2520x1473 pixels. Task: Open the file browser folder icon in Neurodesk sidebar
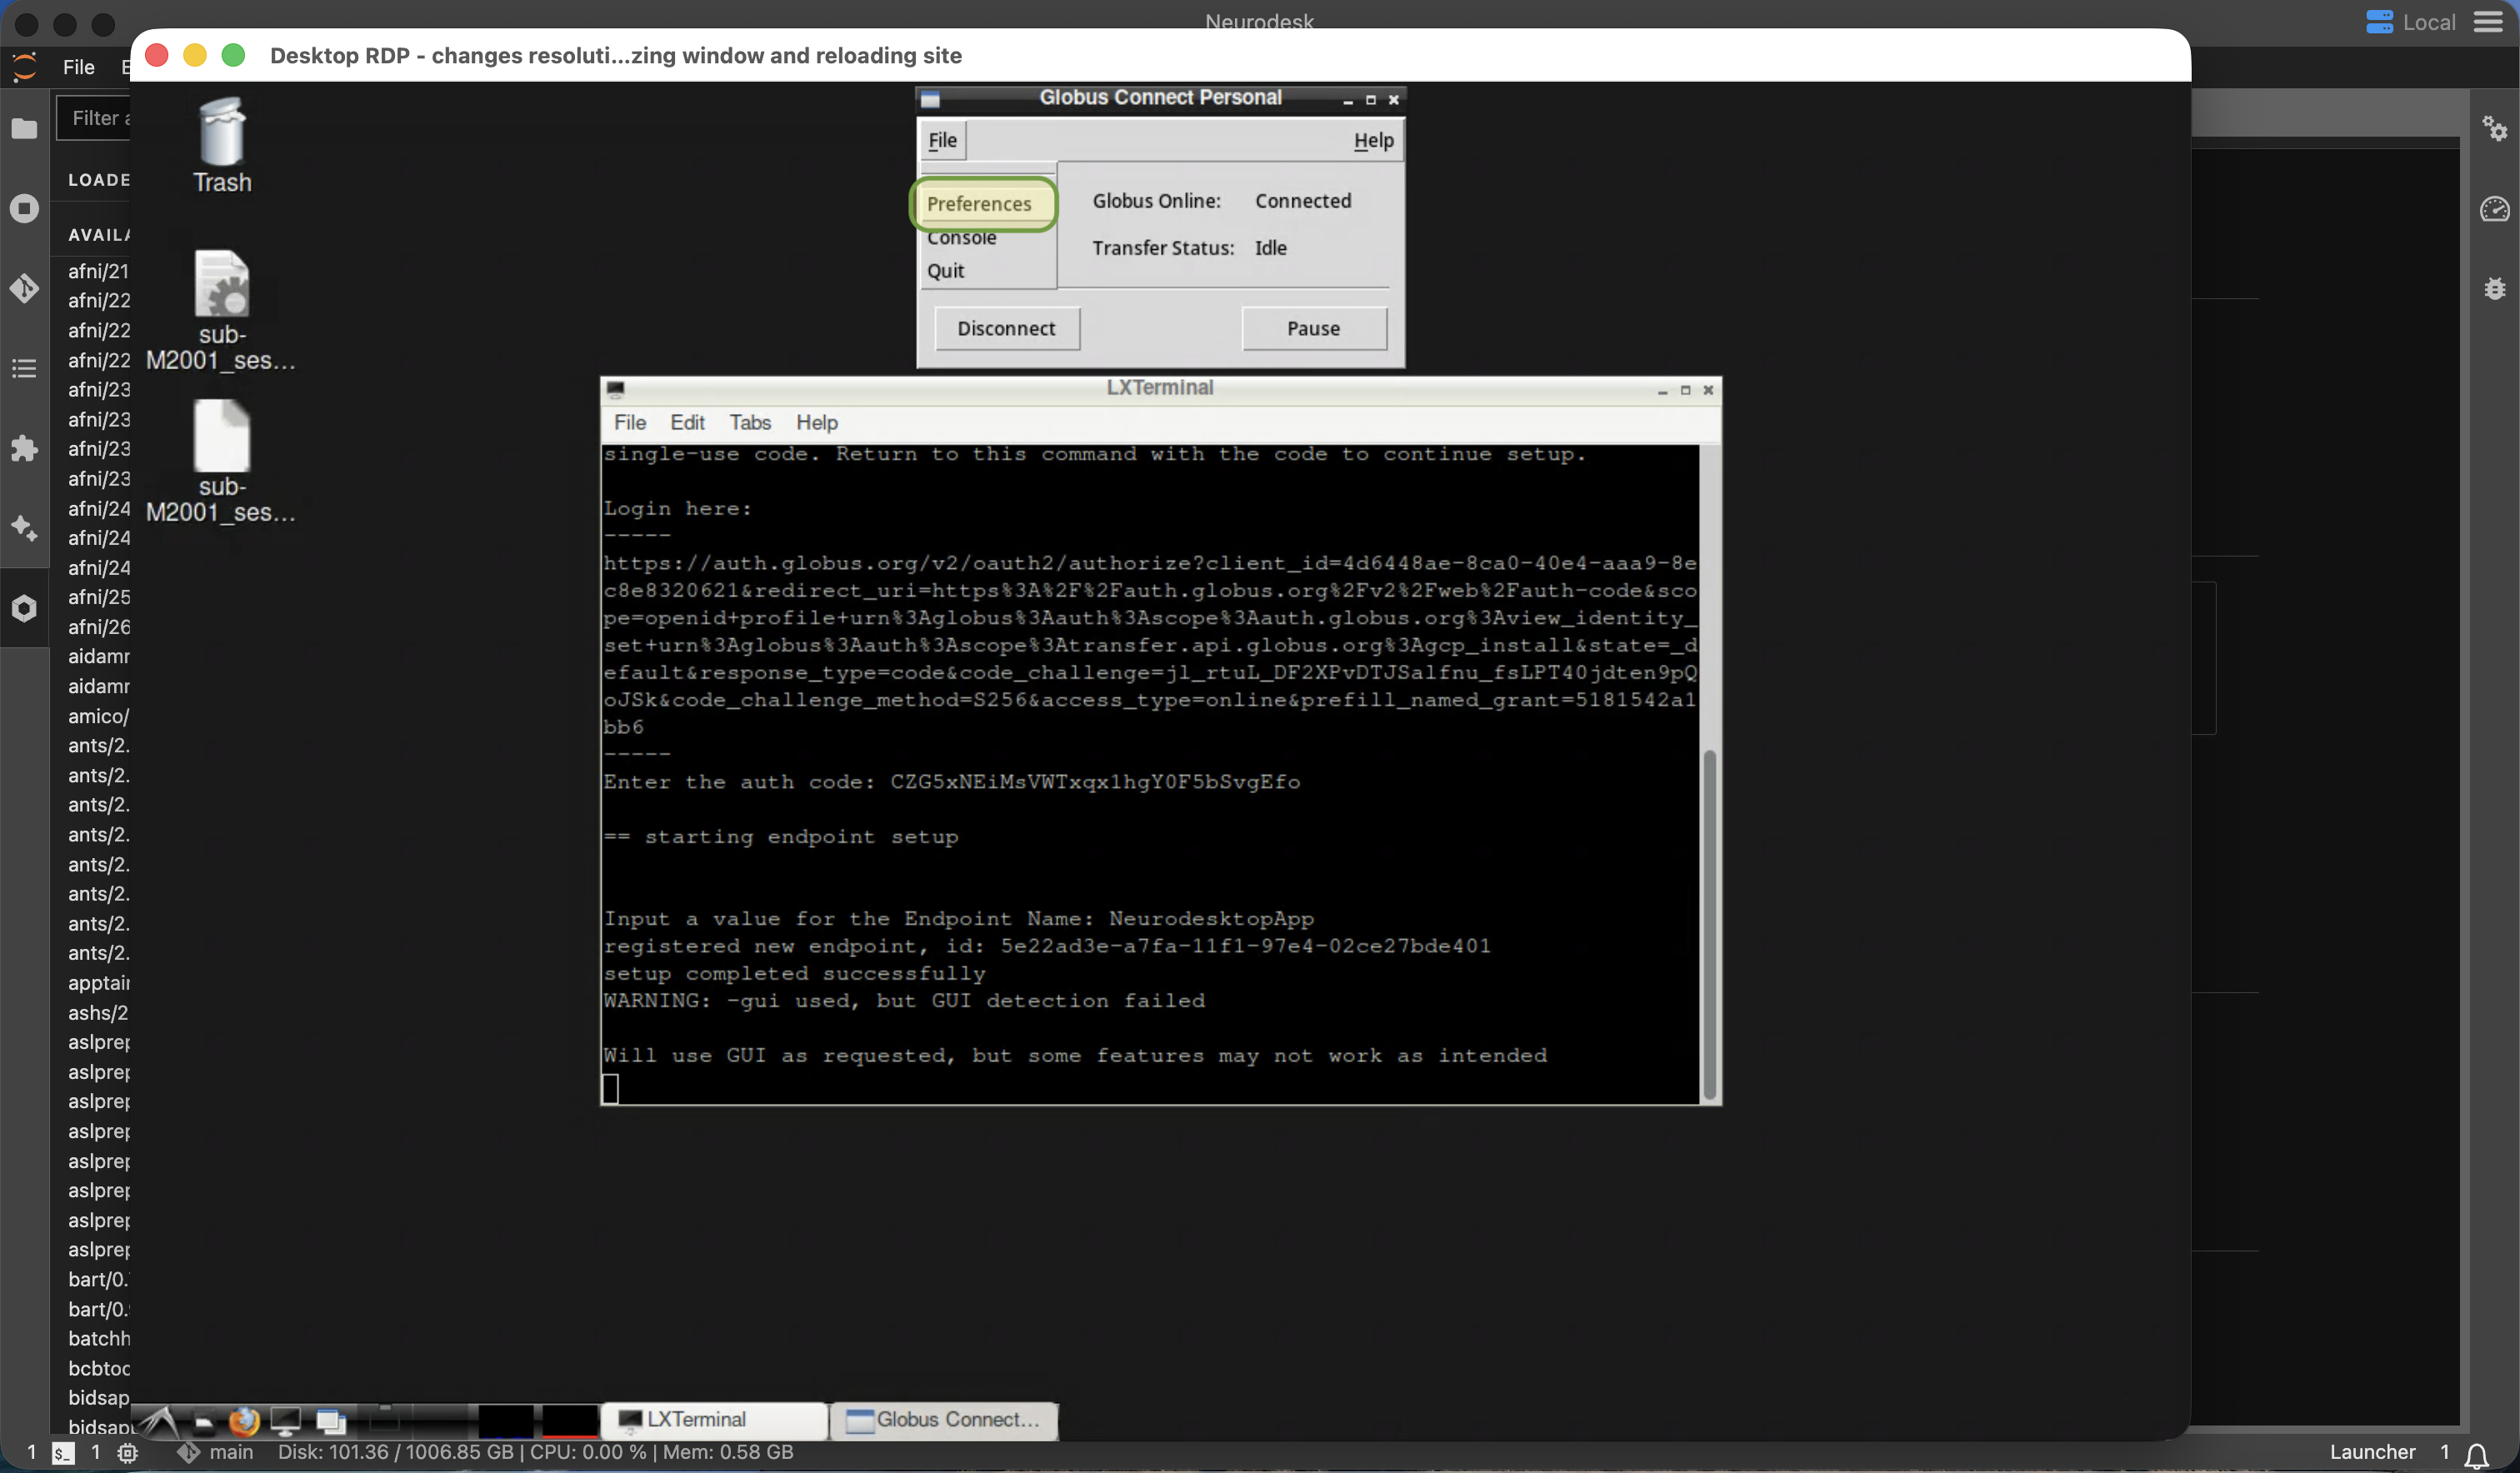24,129
